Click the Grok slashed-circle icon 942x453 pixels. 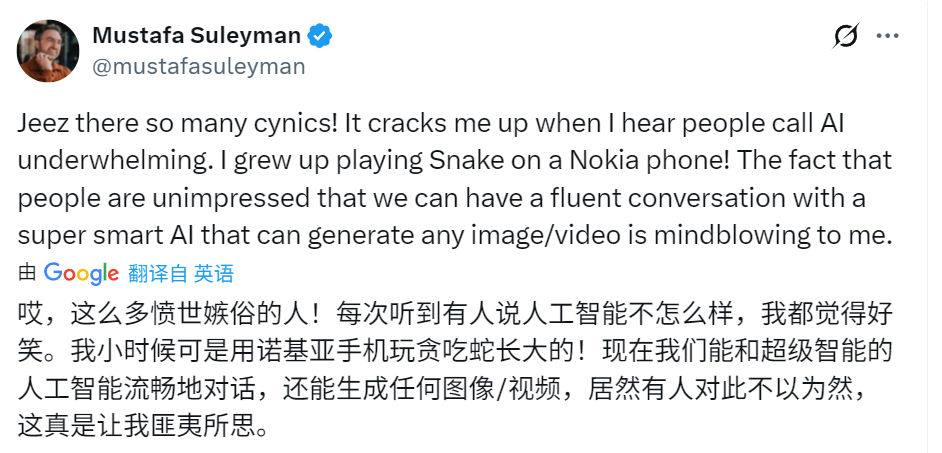[845, 37]
